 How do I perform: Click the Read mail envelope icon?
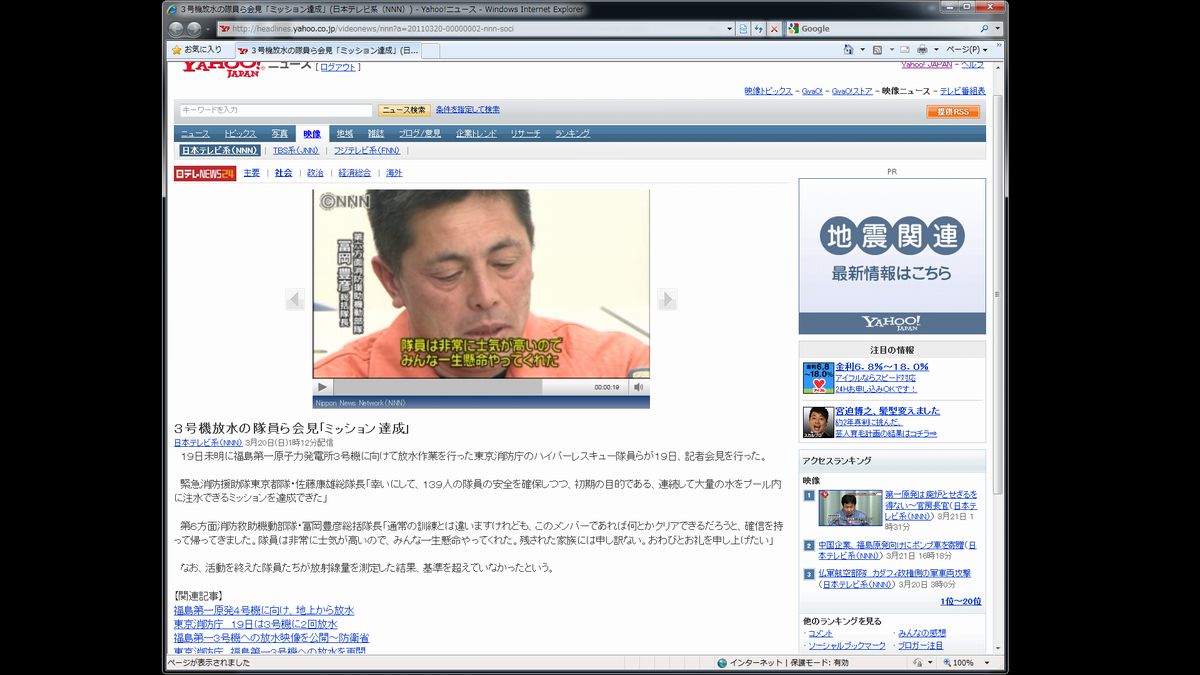coord(904,49)
